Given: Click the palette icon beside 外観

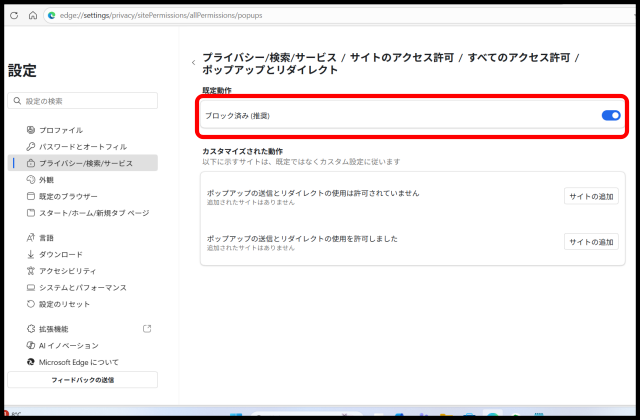Looking at the screenshot, I should coord(31,180).
